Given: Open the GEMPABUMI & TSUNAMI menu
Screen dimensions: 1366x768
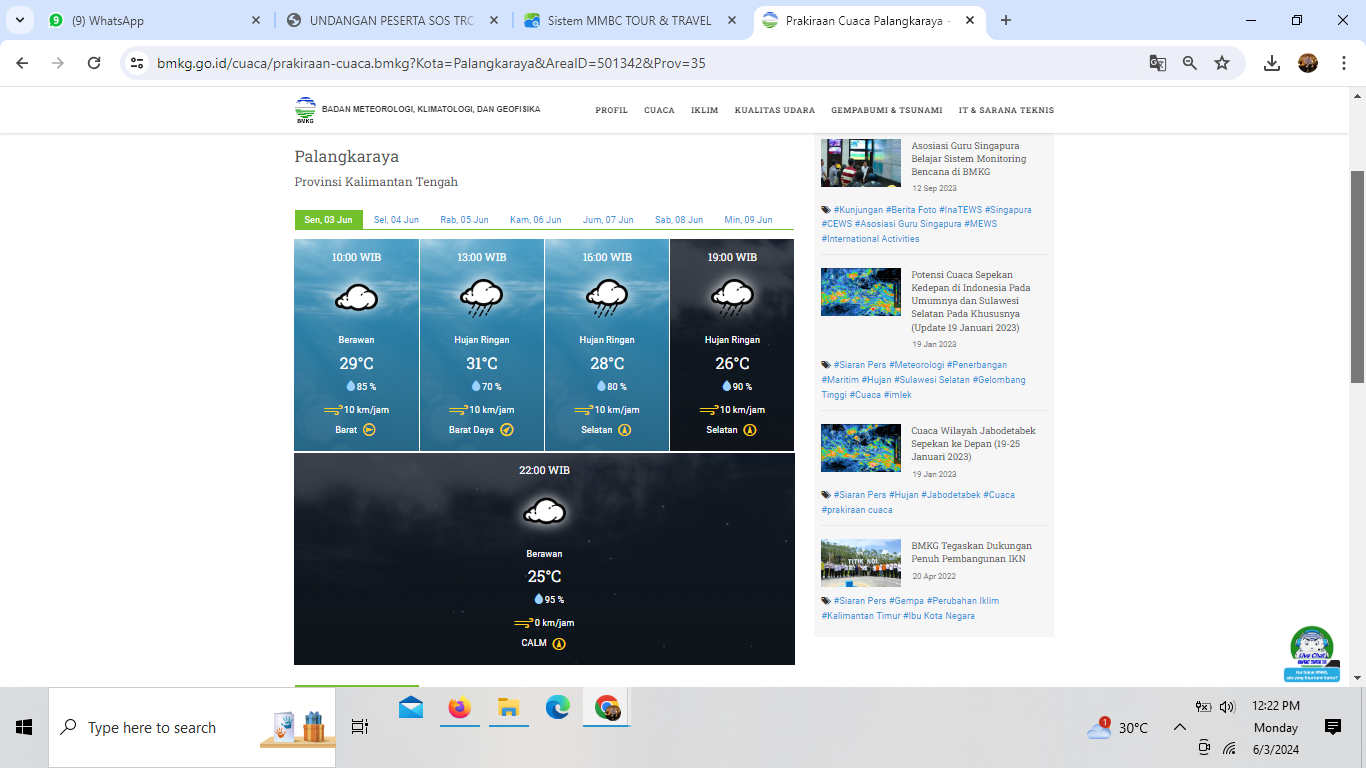Looking at the screenshot, I should pyautogui.click(x=886, y=110).
